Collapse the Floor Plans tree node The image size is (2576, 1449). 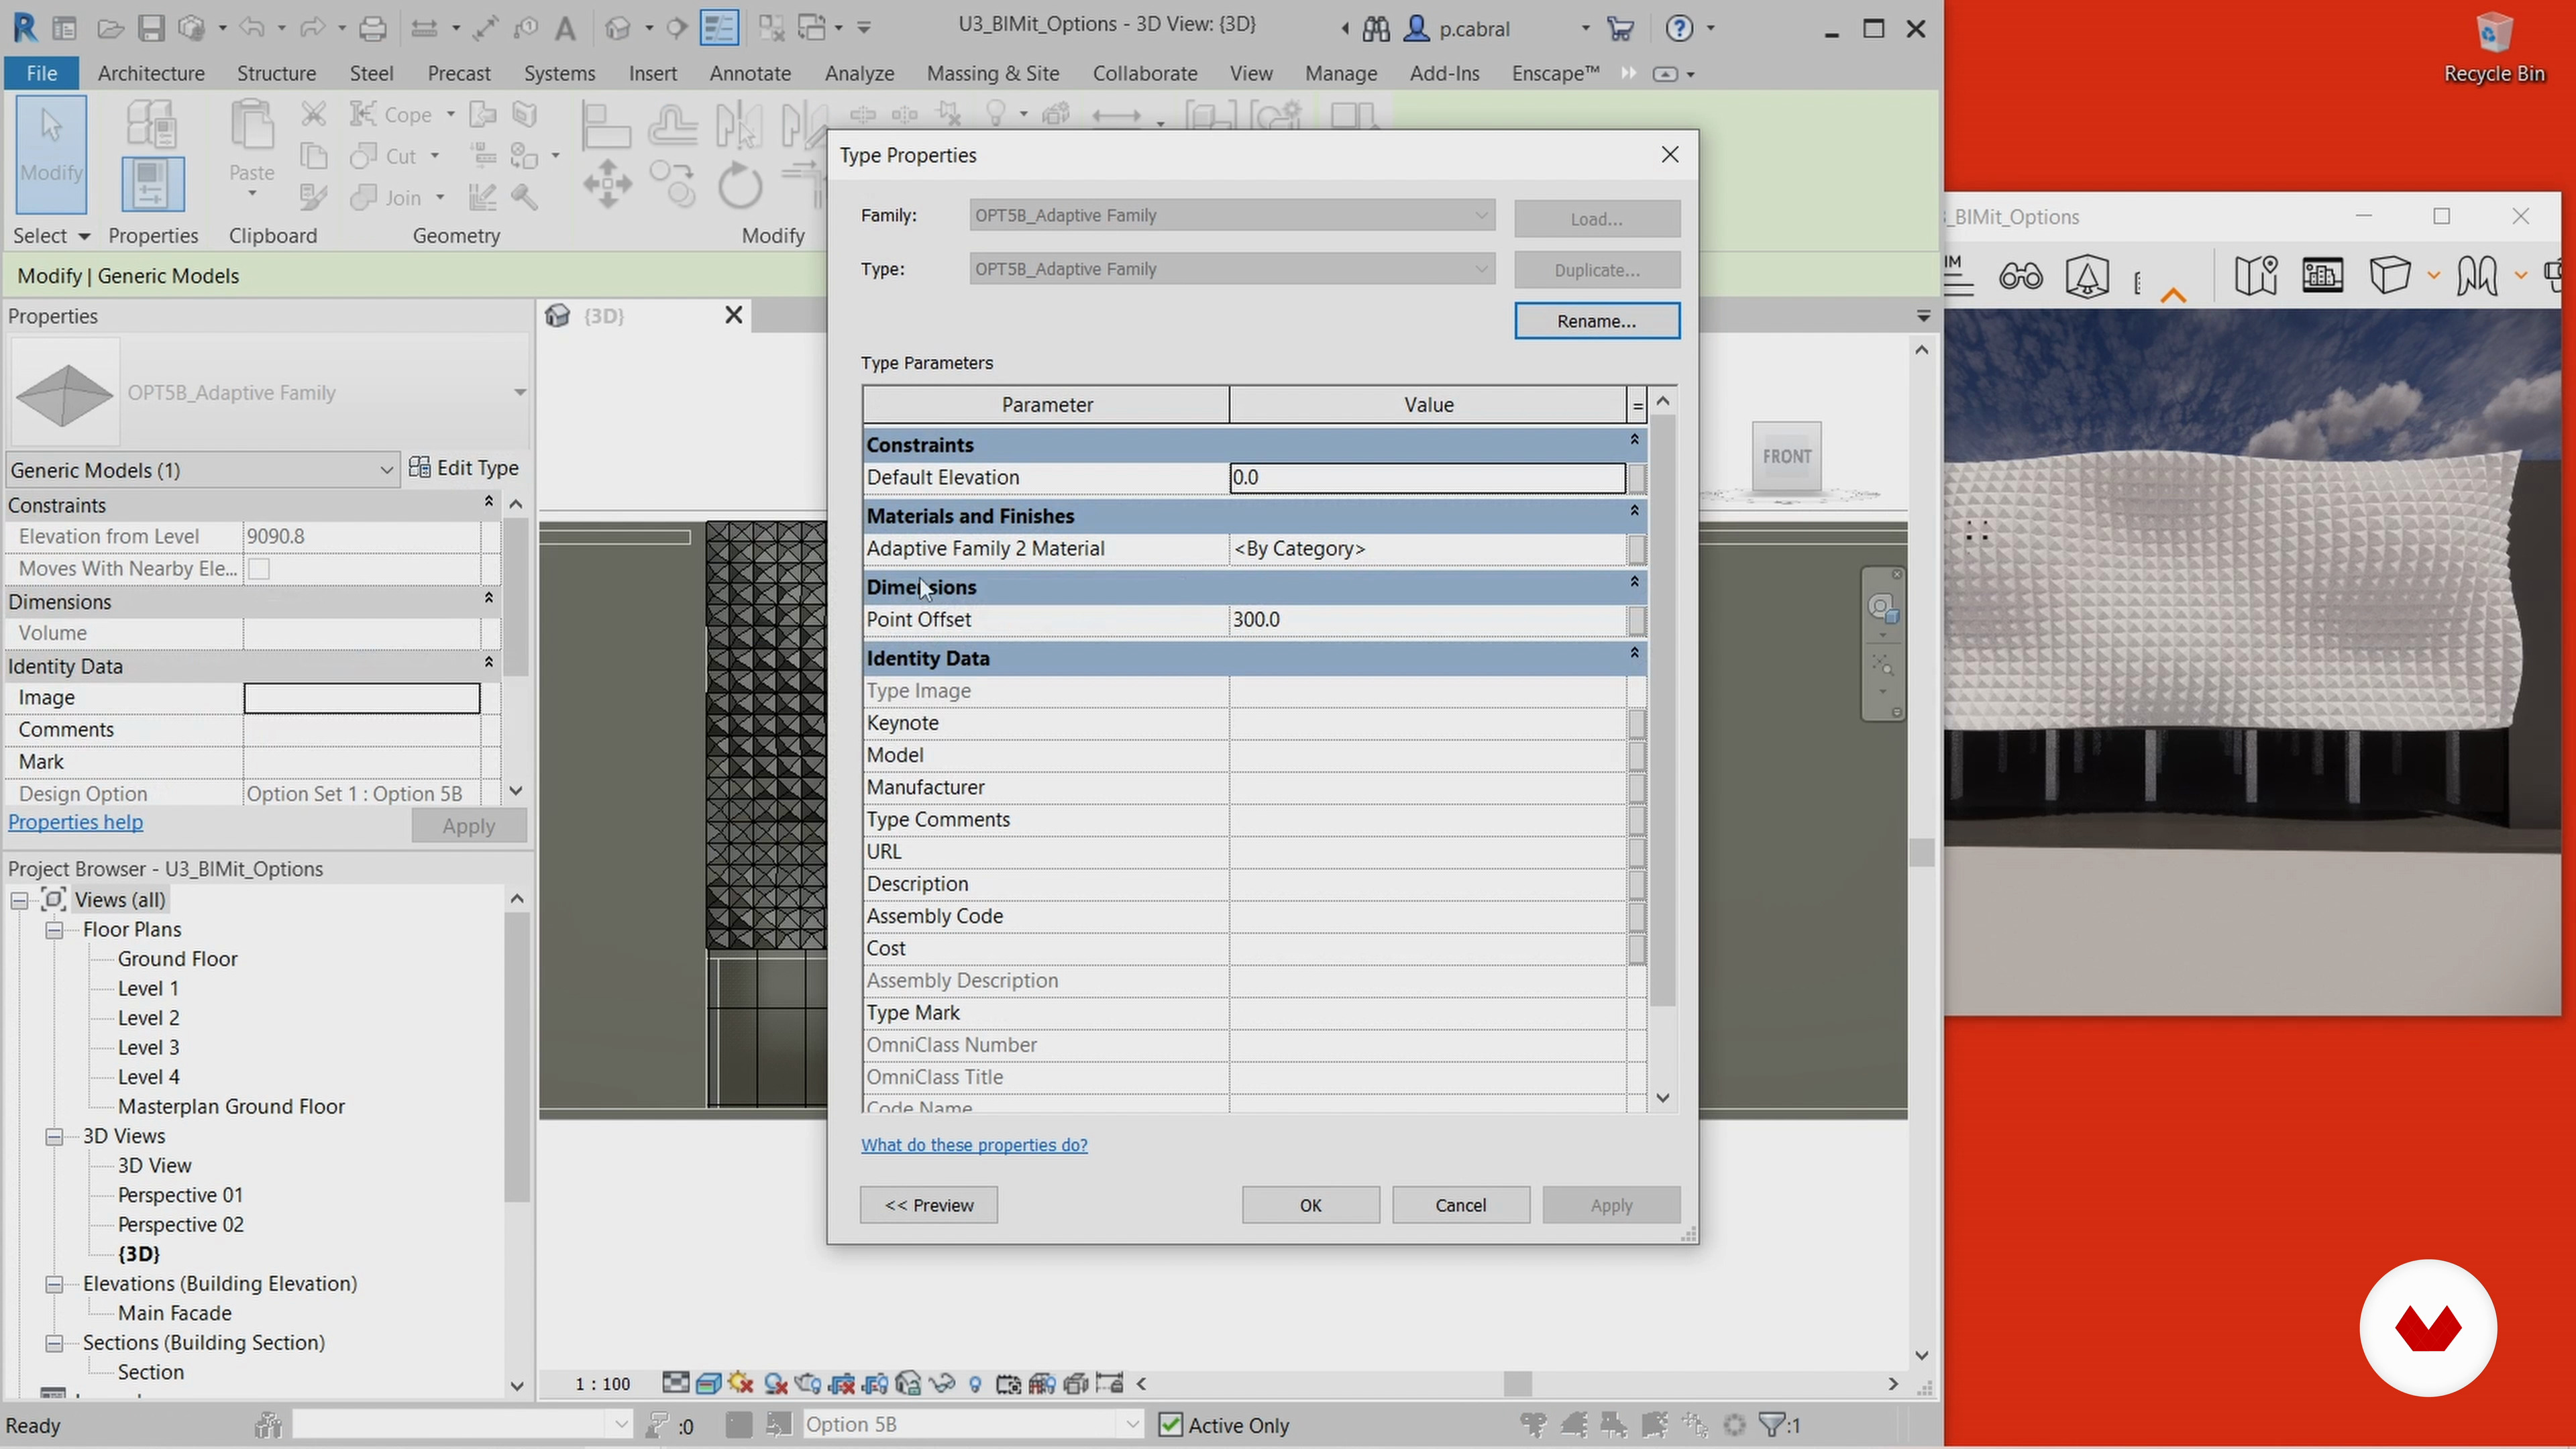click(x=55, y=930)
